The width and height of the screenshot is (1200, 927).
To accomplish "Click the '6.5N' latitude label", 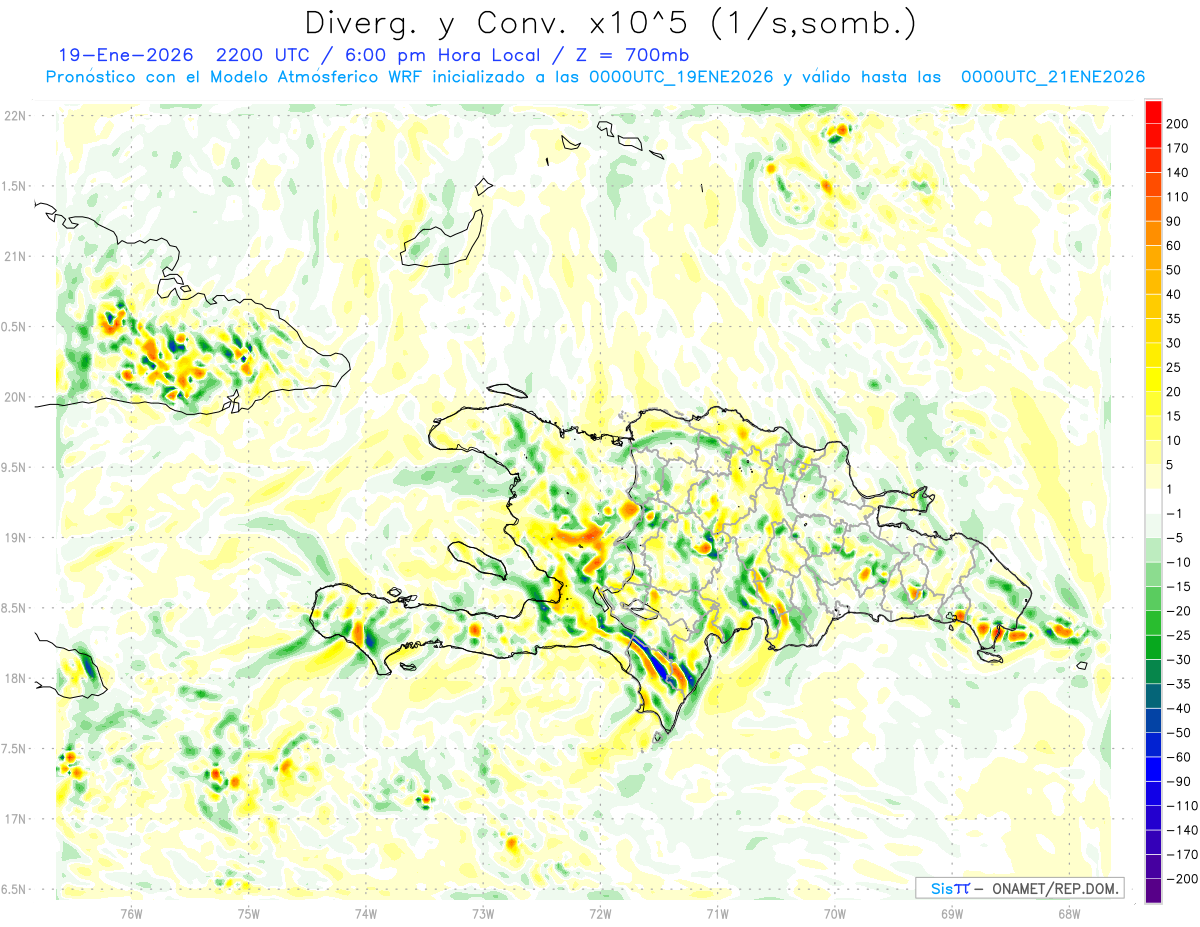I will (15, 889).
